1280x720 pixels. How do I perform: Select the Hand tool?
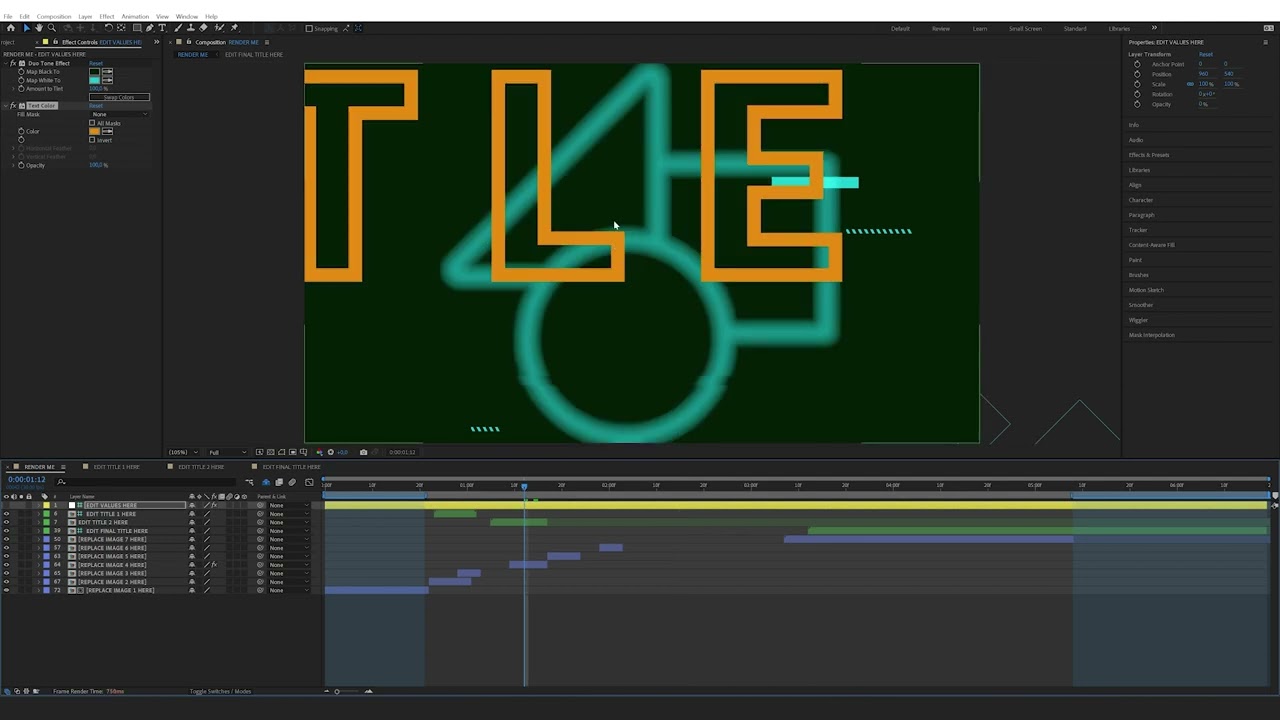[39, 28]
